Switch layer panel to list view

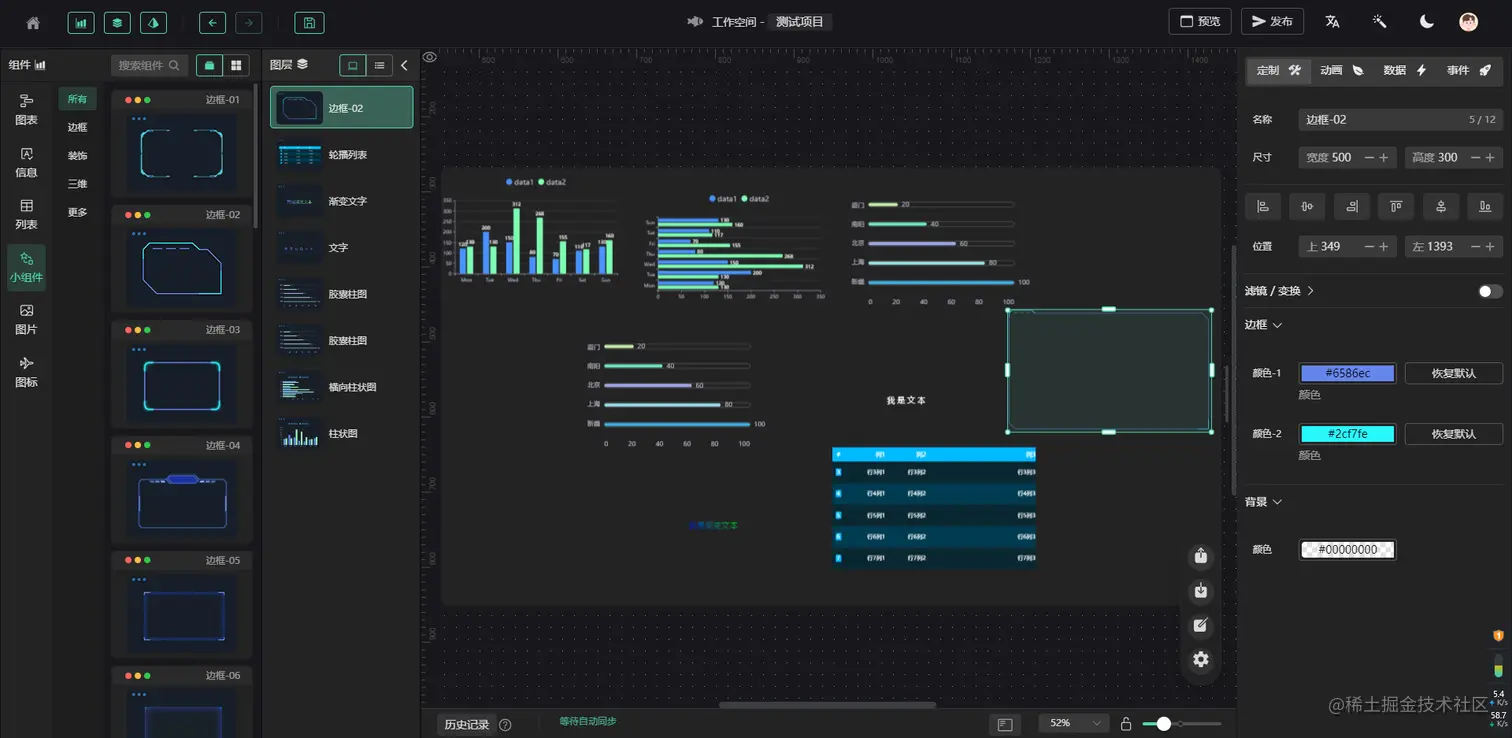coord(380,65)
